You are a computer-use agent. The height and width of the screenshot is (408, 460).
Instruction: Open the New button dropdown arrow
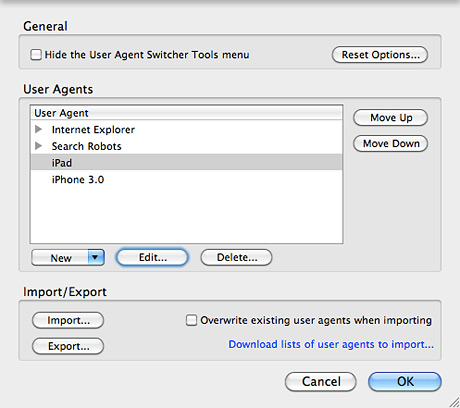(x=96, y=257)
